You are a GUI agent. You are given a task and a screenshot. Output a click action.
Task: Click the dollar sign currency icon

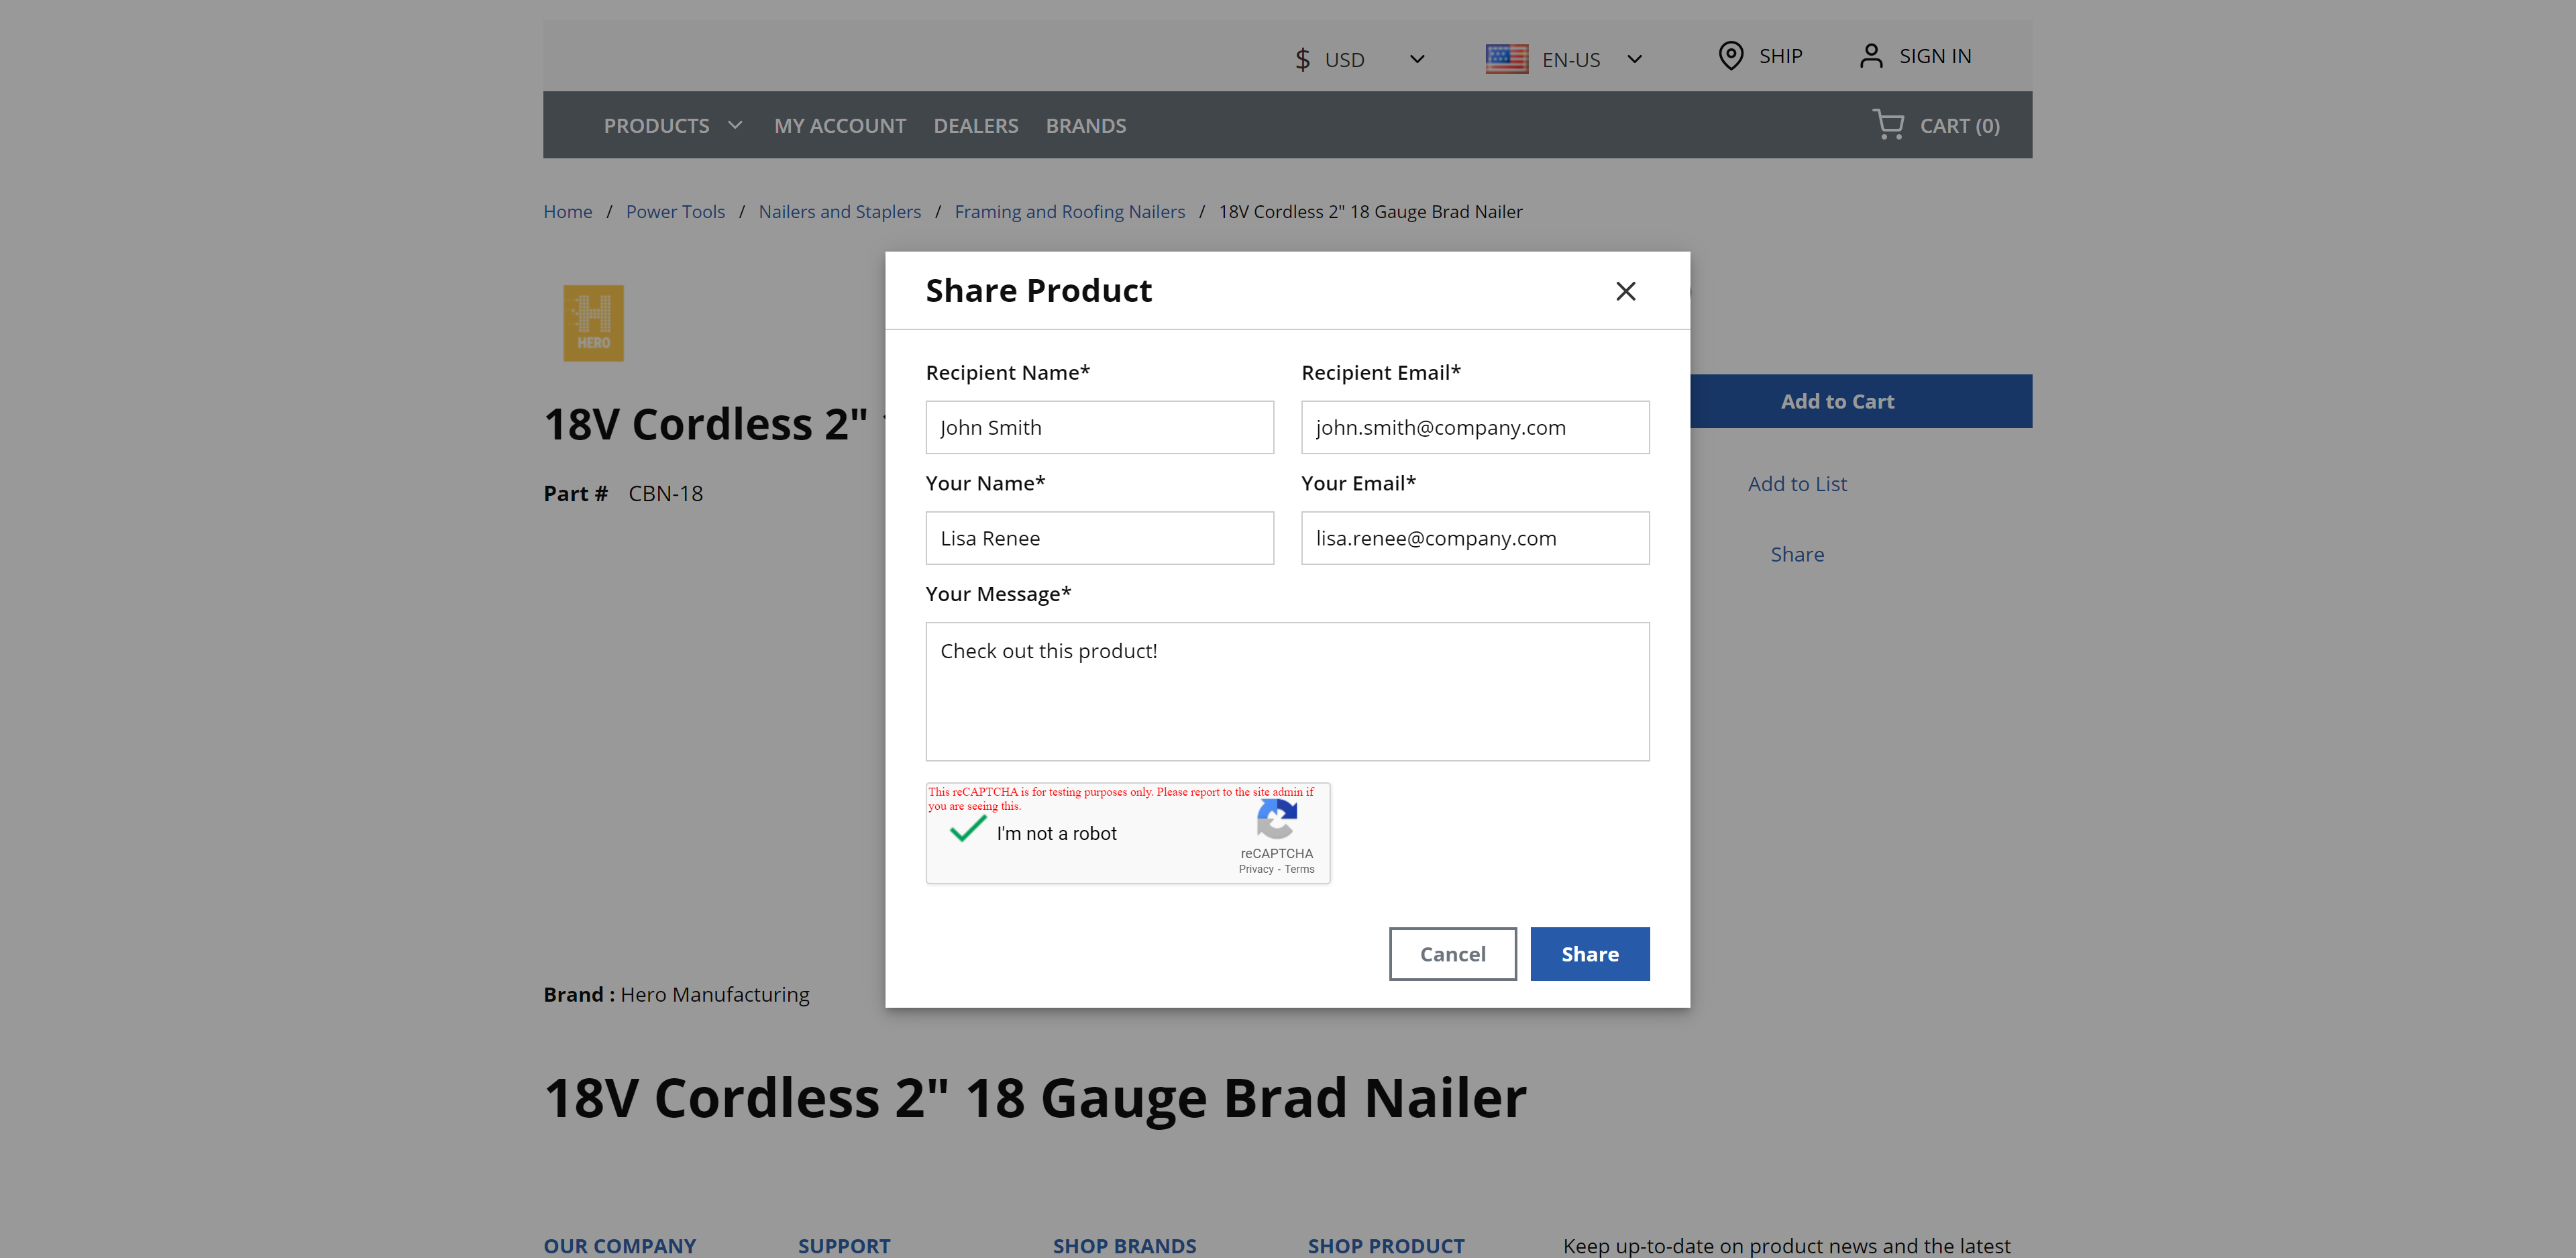click(1302, 60)
